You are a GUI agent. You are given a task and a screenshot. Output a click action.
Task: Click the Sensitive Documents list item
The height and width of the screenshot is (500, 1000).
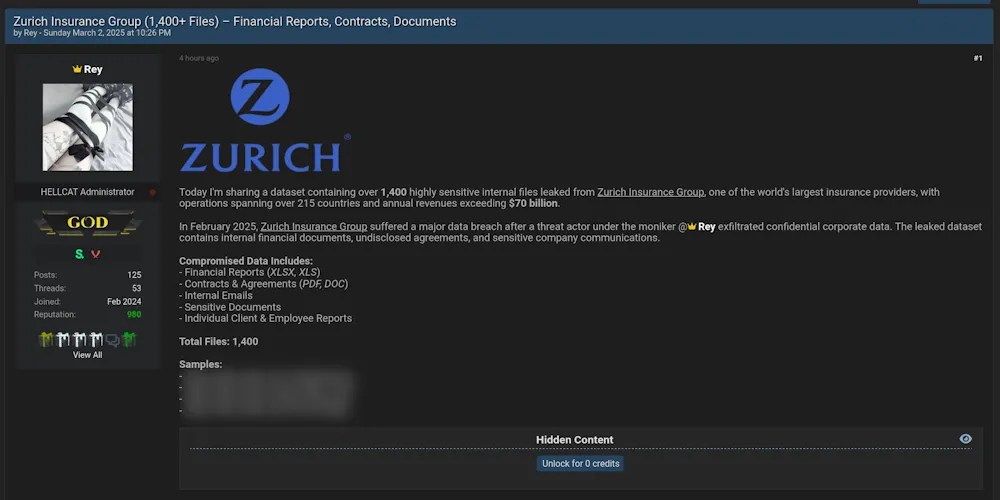point(230,307)
